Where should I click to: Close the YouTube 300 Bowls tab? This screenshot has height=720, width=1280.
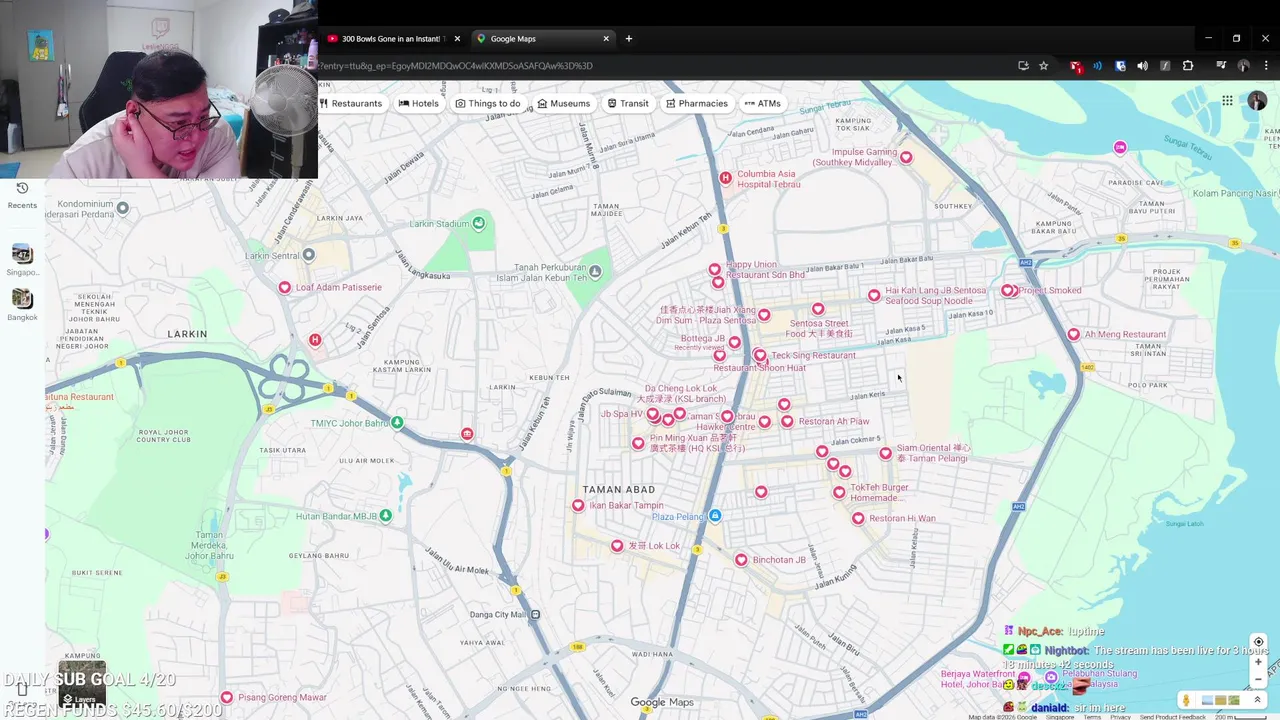click(x=457, y=38)
